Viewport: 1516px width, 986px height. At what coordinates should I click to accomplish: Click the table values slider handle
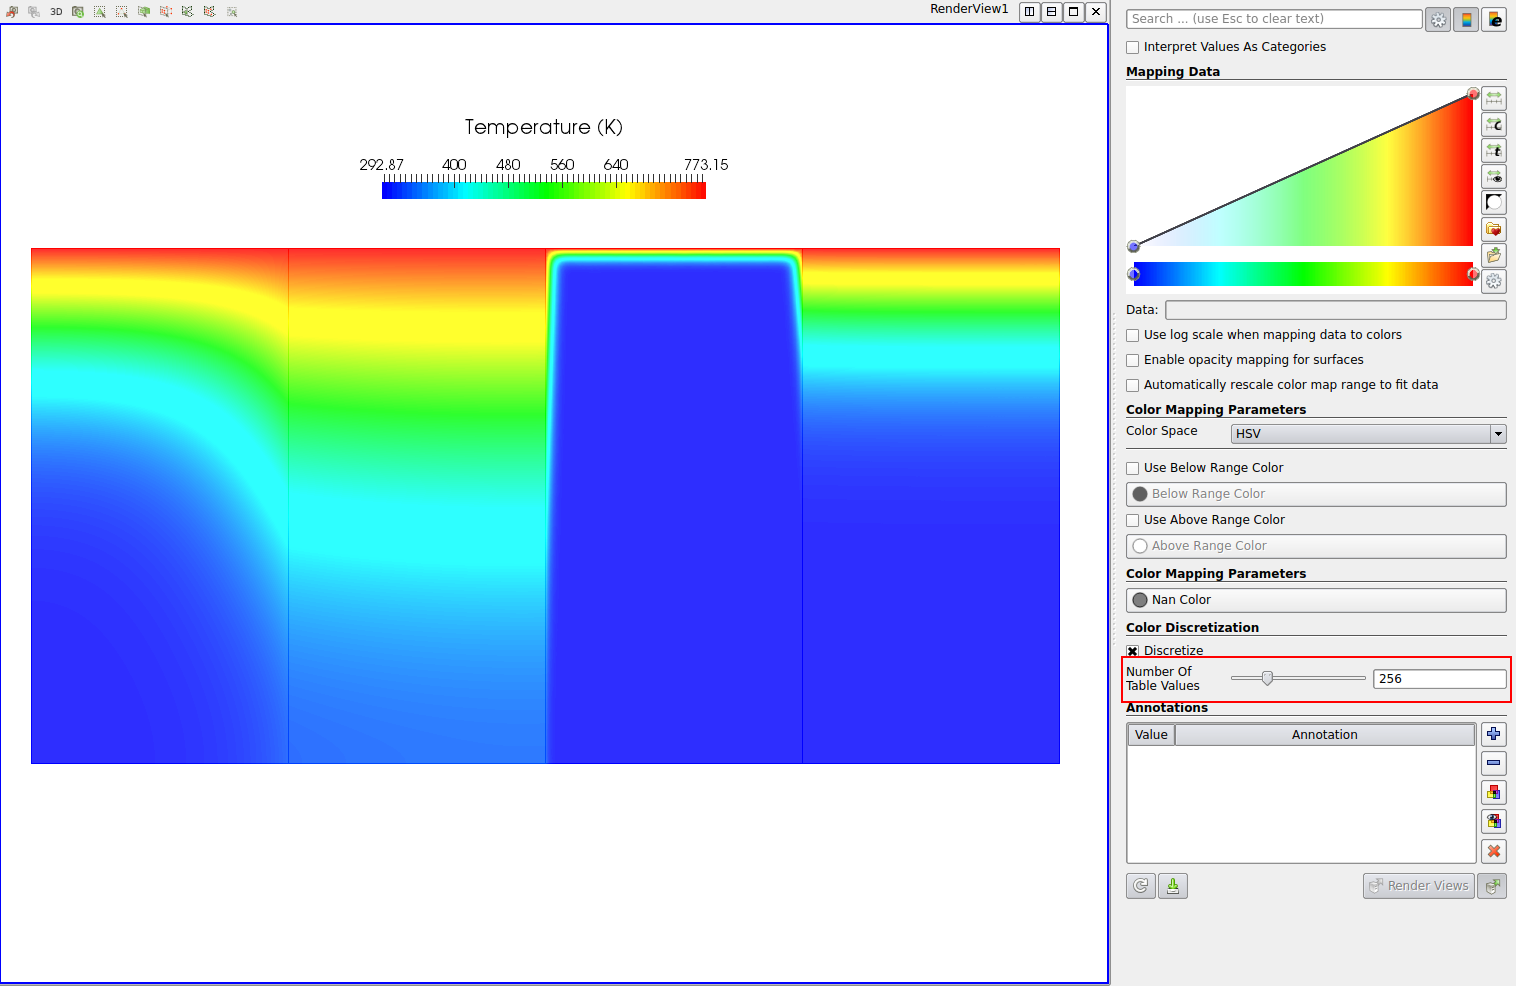coord(1267,678)
